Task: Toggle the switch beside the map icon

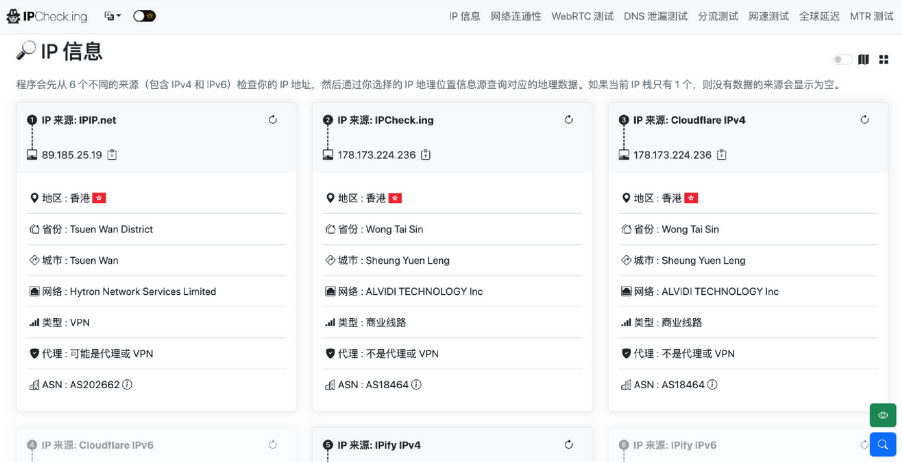Action: click(x=843, y=59)
